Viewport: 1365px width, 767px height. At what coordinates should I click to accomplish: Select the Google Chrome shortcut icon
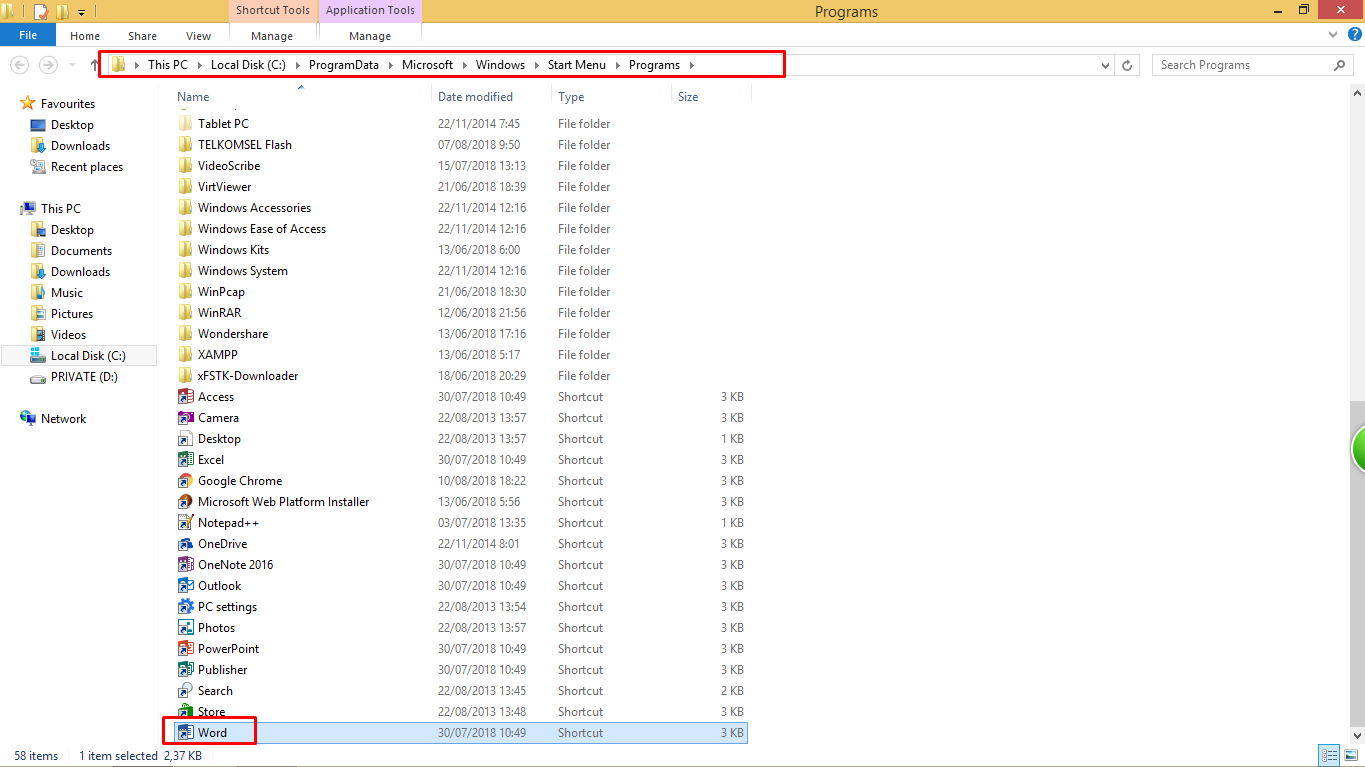click(185, 481)
